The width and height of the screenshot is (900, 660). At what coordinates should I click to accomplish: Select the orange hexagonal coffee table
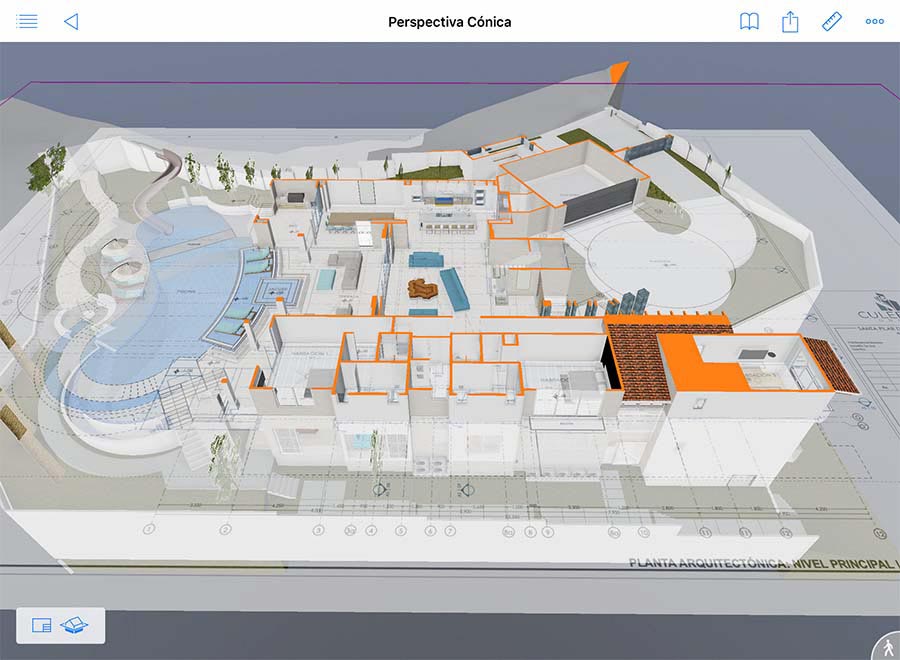point(421,289)
